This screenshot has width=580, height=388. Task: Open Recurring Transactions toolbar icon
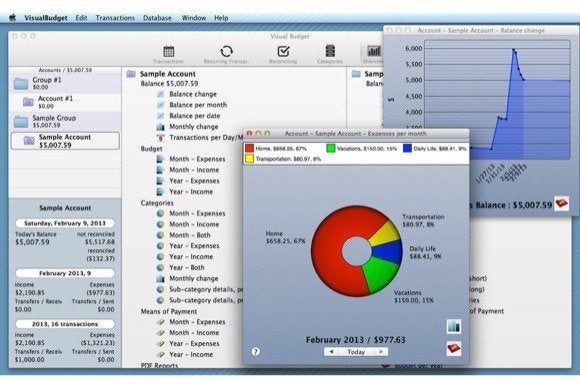pos(226,54)
